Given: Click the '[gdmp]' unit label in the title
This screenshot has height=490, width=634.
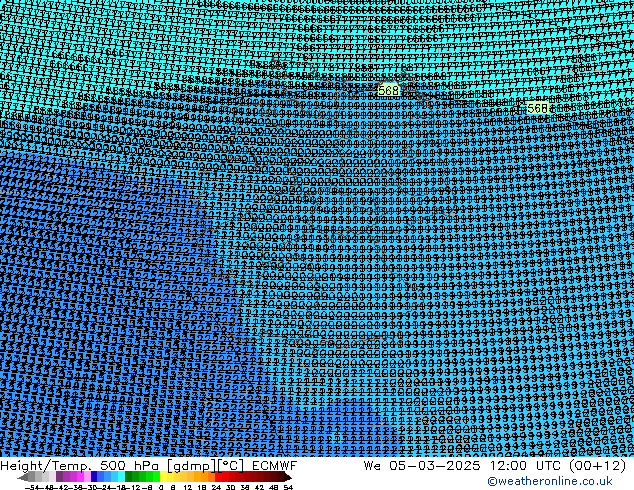Looking at the screenshot, I should click(x=191, y=466).
